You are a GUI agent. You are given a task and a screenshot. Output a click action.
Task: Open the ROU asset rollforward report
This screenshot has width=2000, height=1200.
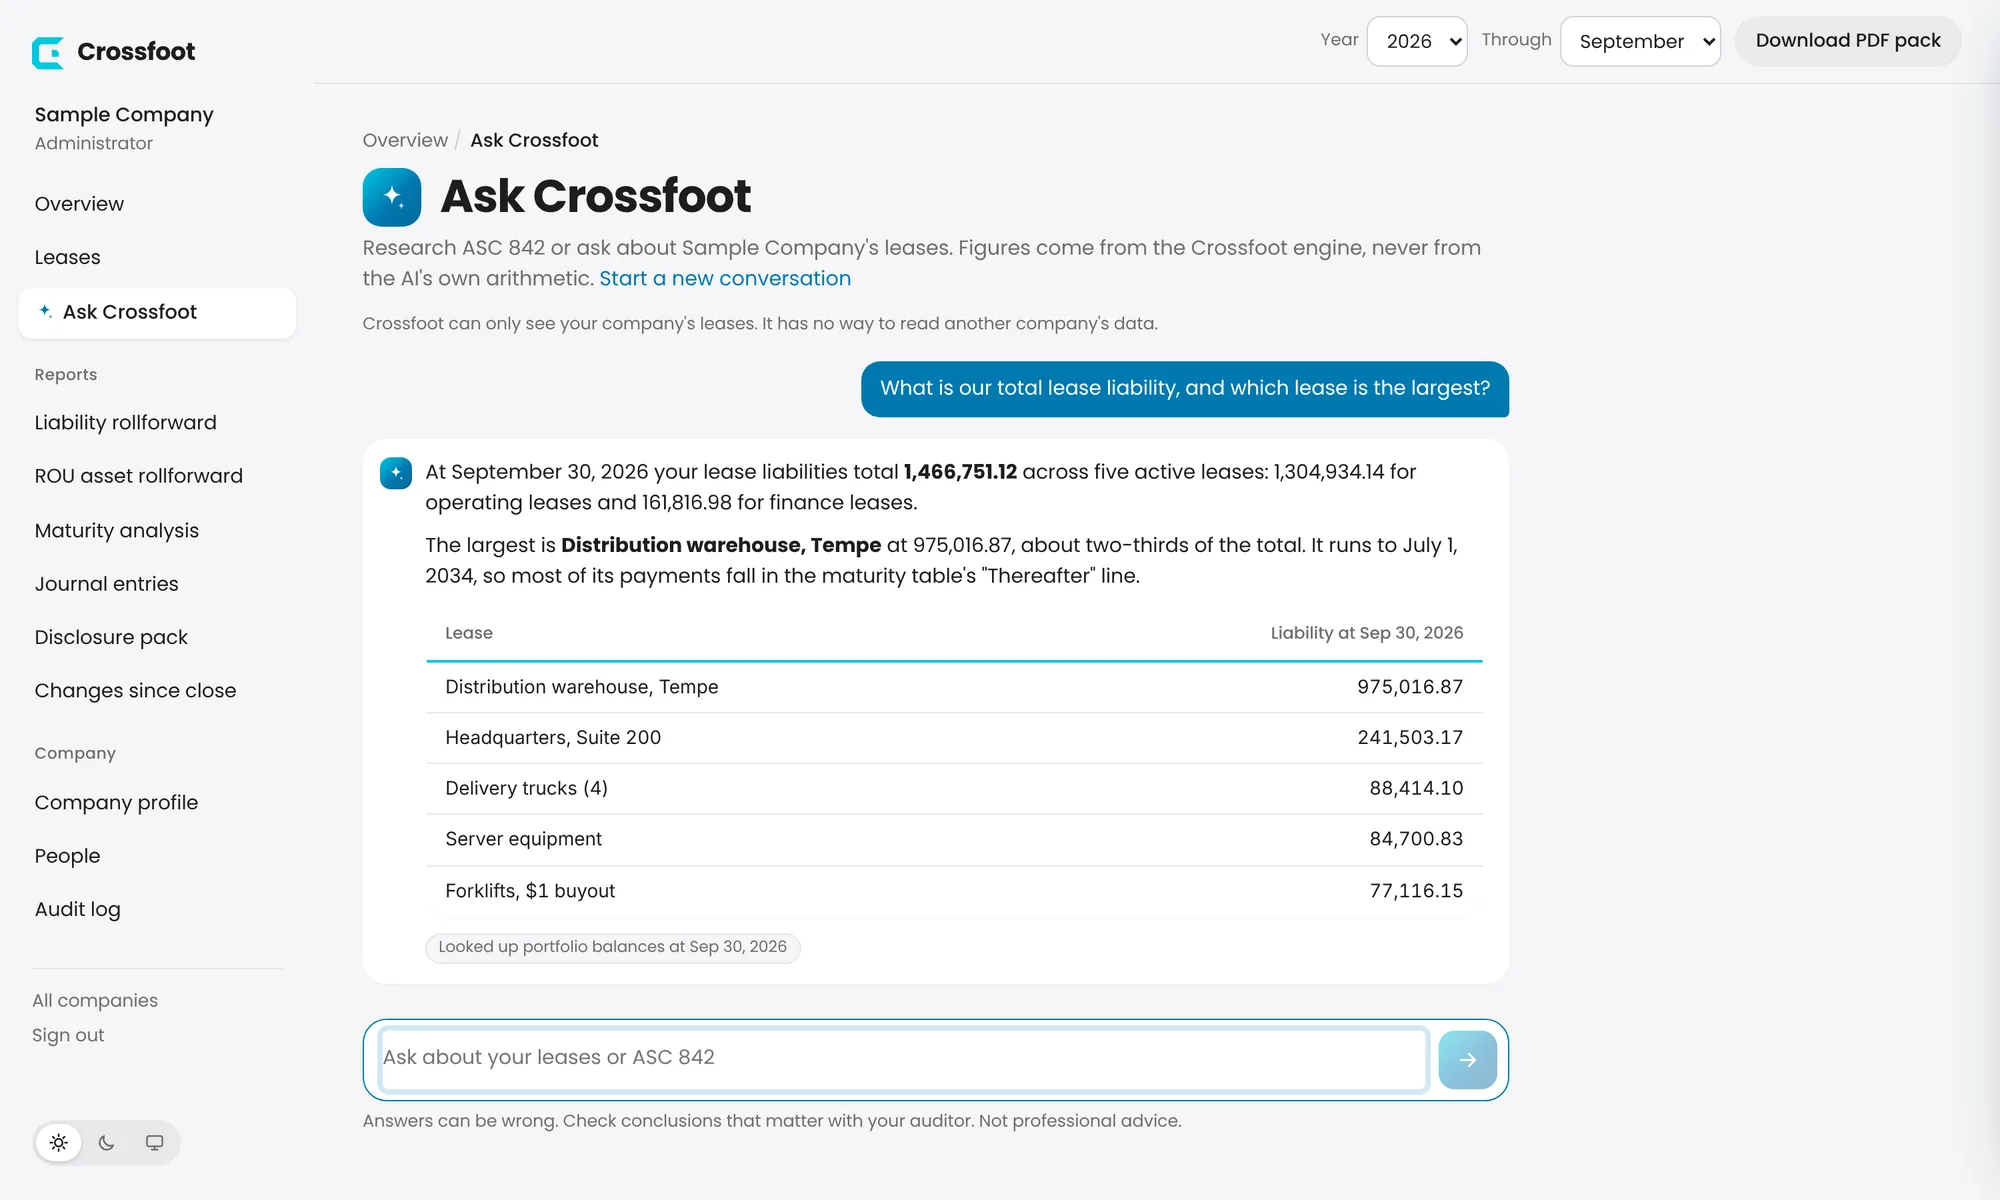pos(138,476)
